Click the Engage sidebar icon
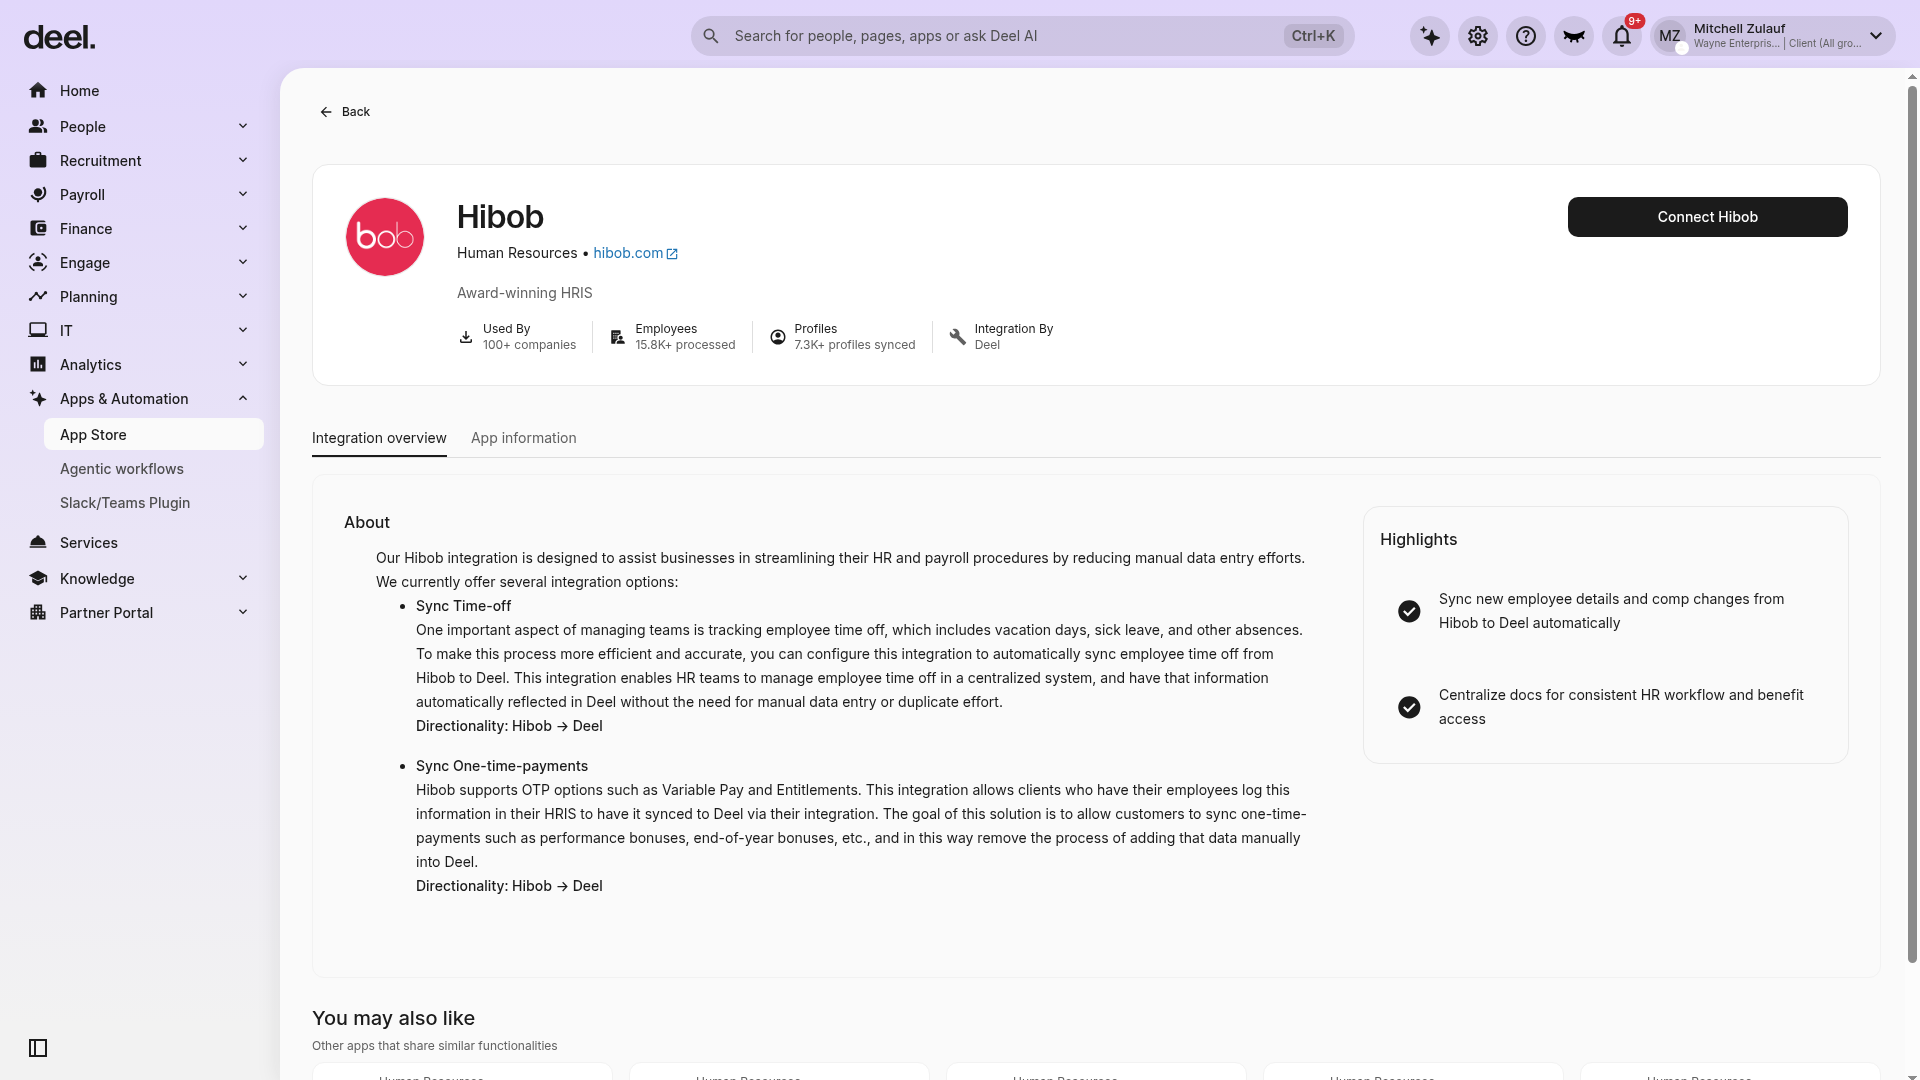Screen dimensions: 1920x1080 point(38,263)
